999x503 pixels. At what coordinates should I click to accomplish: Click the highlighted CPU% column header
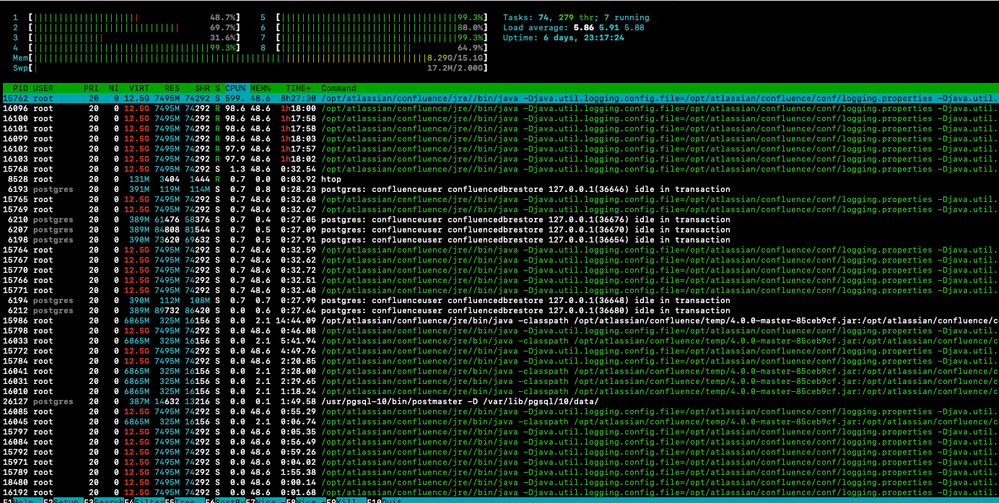236,88
